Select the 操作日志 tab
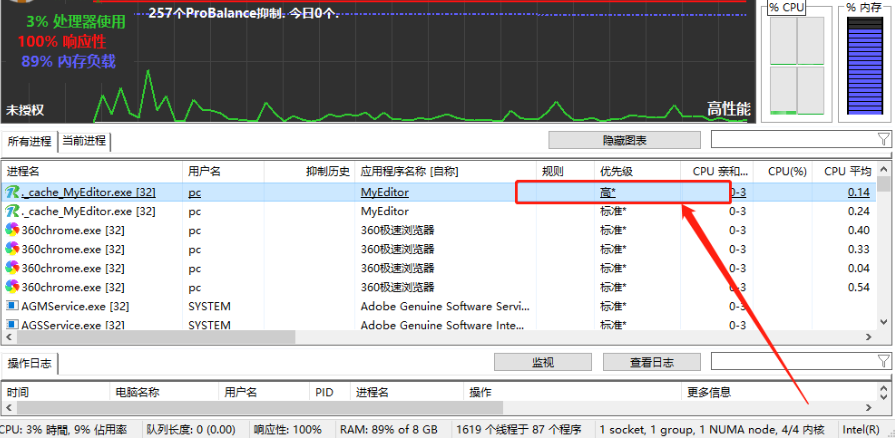 30,363
